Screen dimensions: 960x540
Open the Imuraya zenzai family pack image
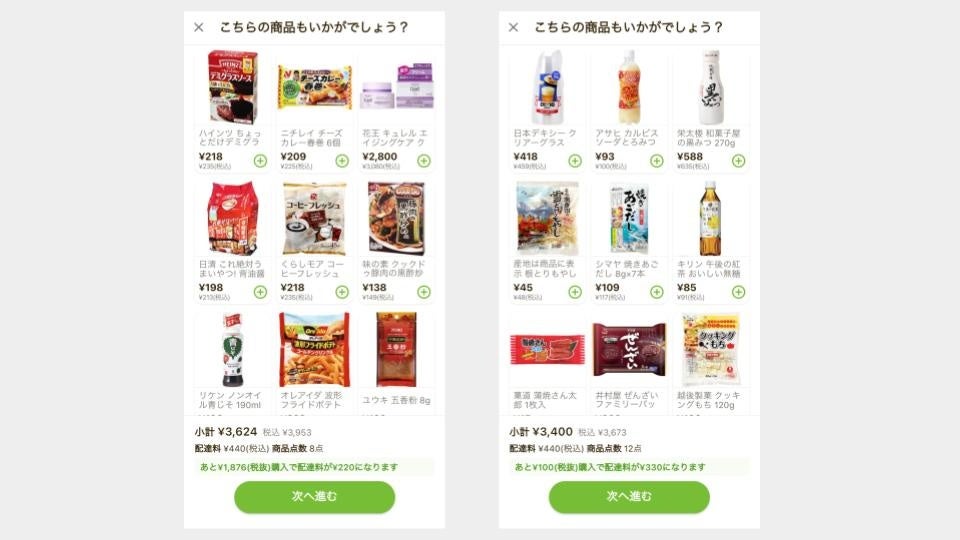pos(629,350)
